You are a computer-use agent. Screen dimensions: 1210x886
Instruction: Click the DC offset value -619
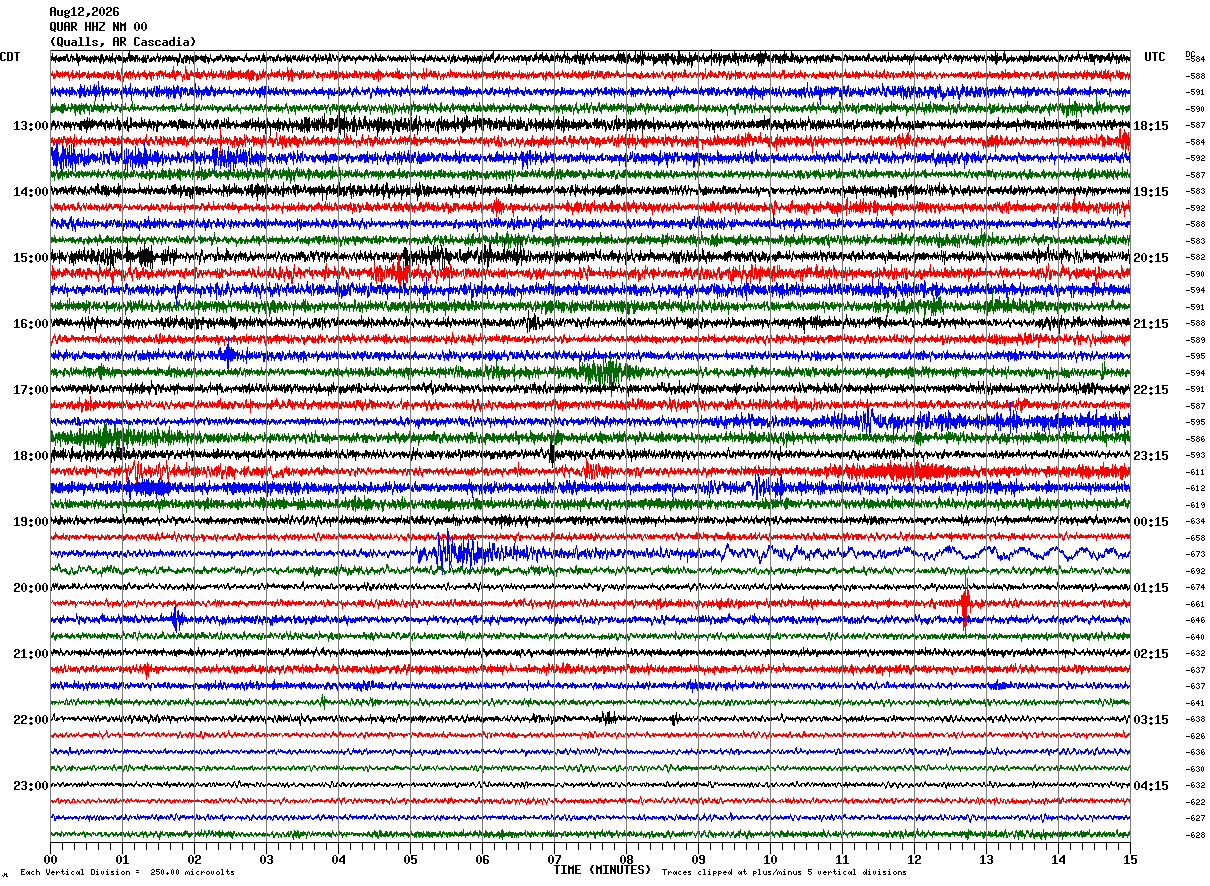[1195, 505]
